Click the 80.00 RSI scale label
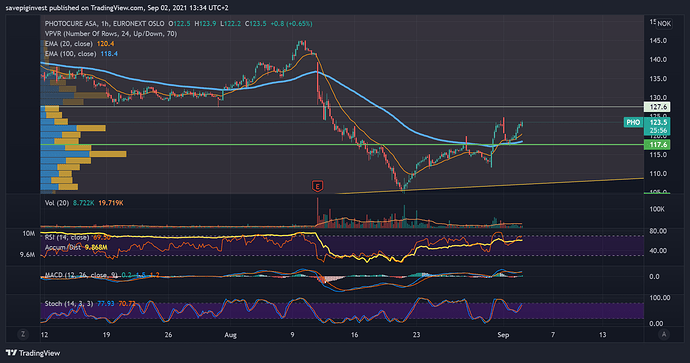The image size is (690, 363). click(x=658, y=231)
